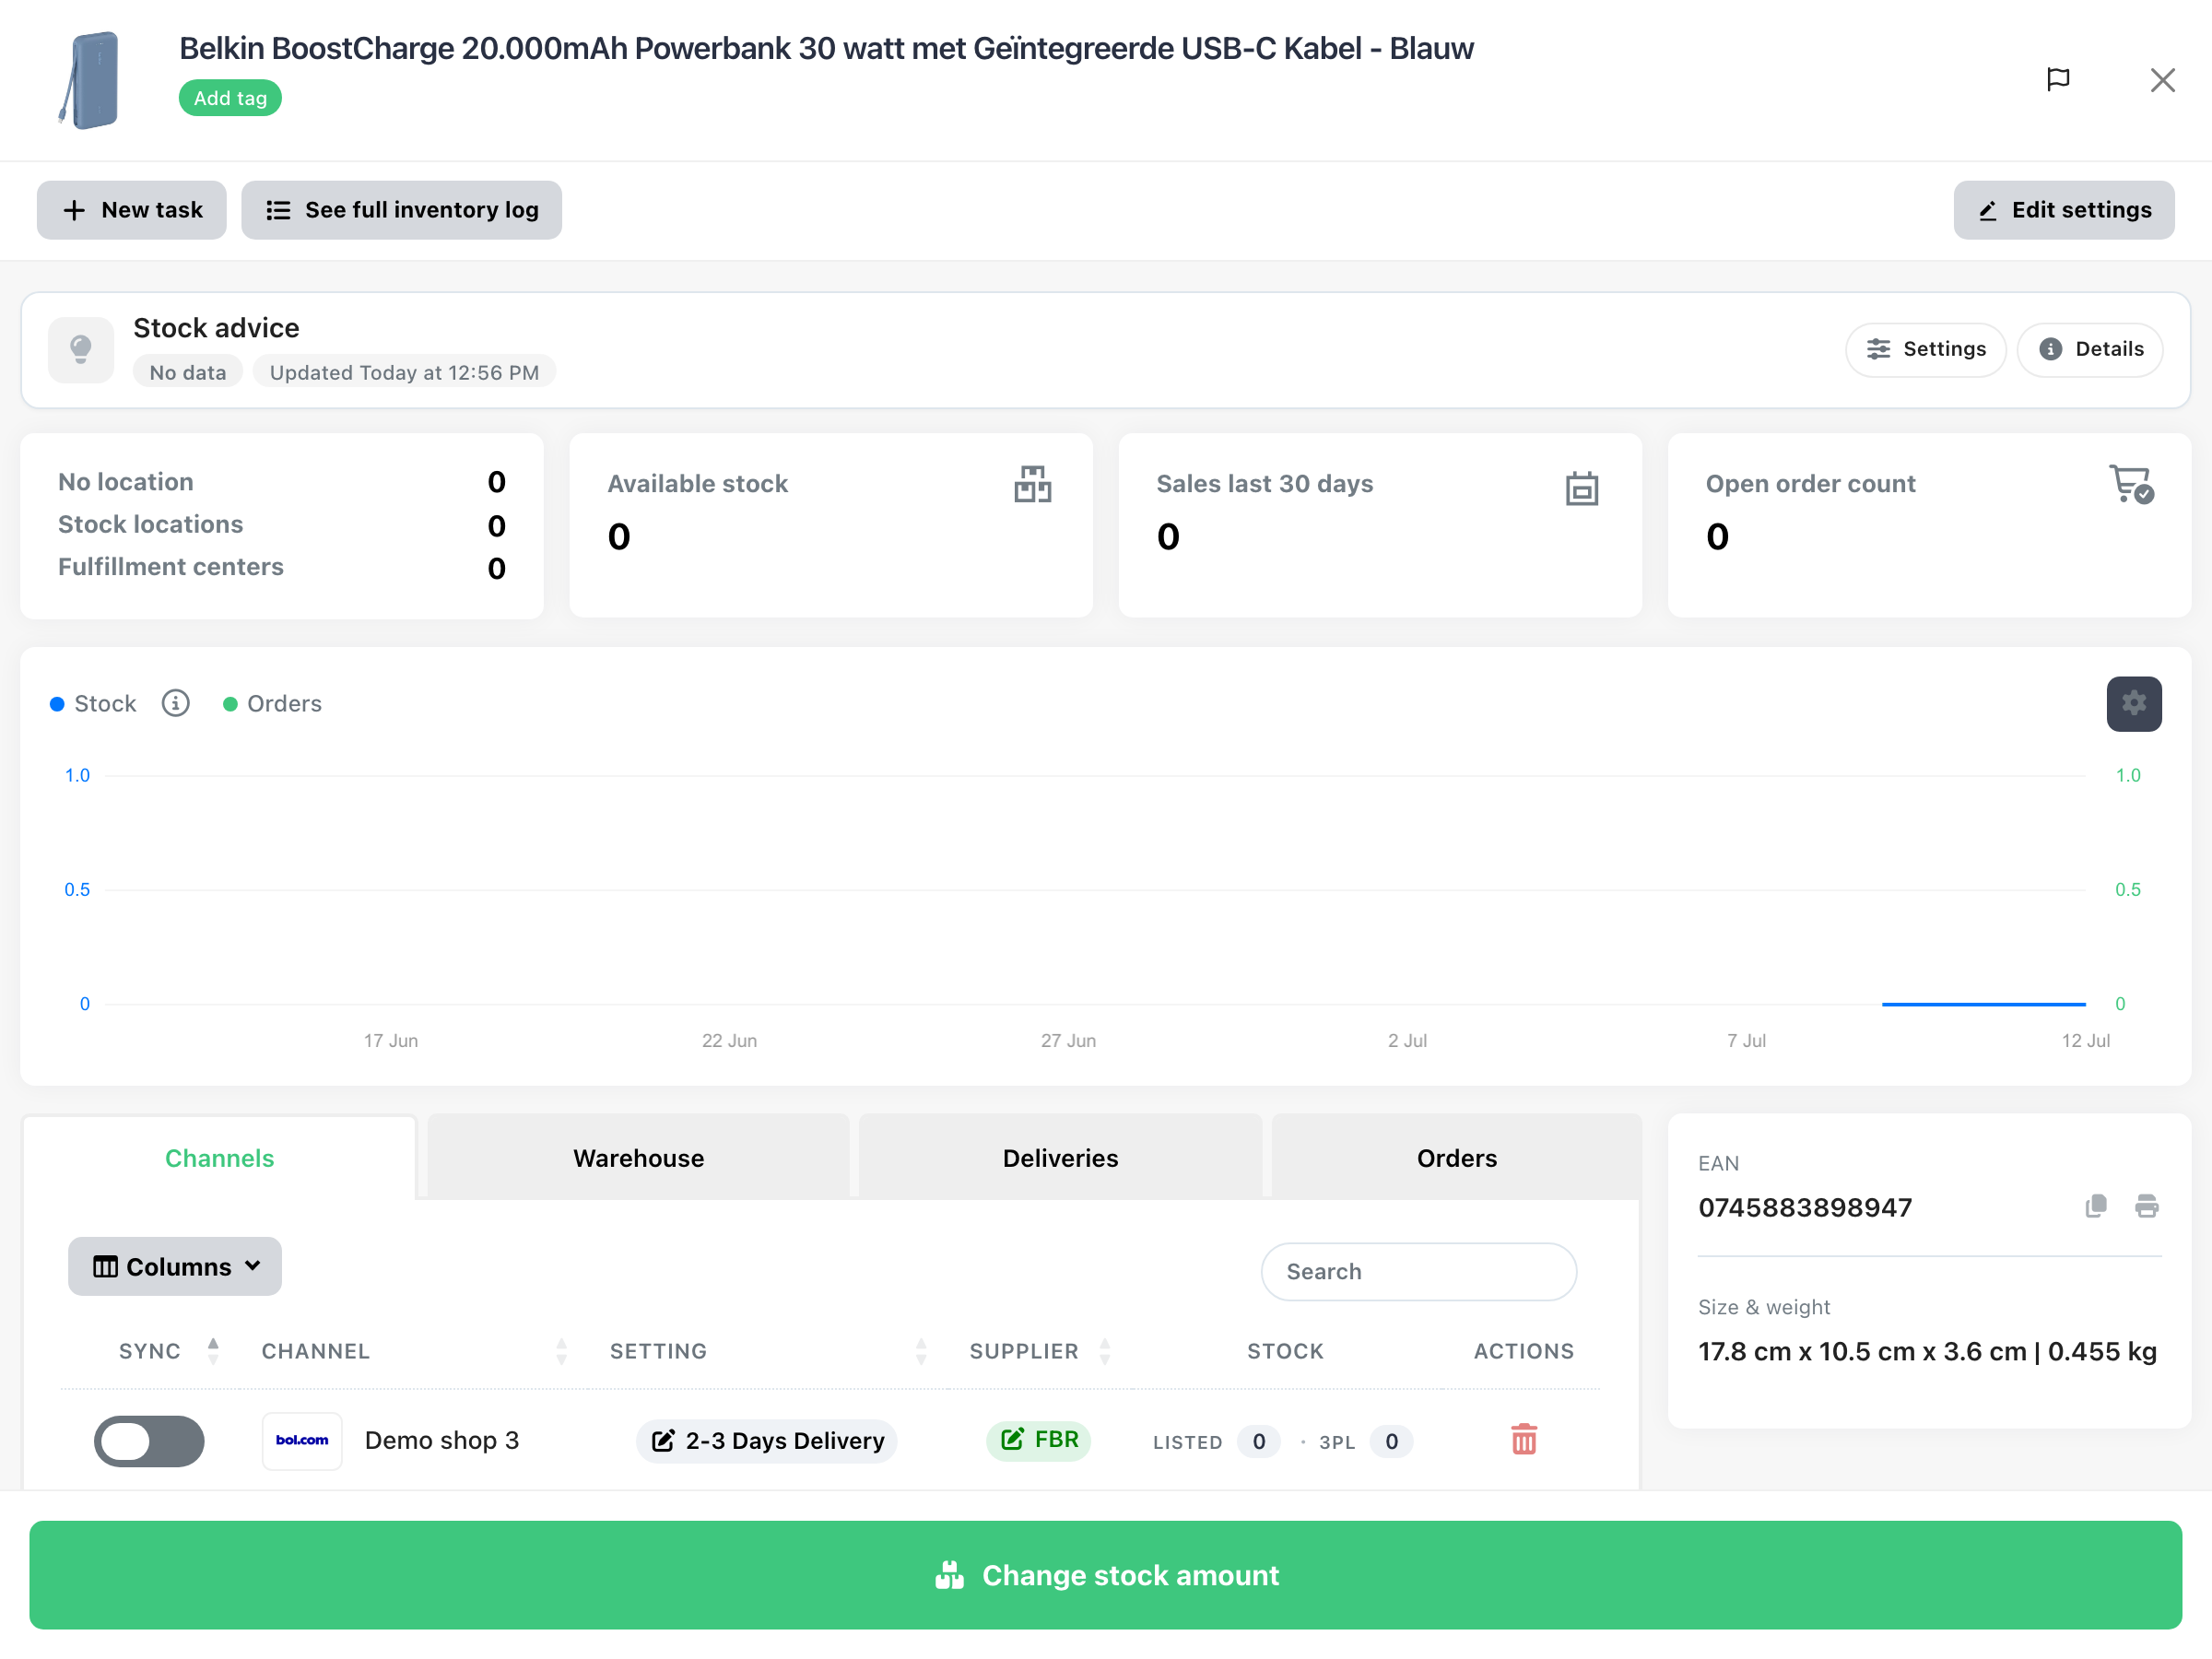Open See full inventory log
The height and width of the screenshot is (1659, 2212).
click(x=401, y=210)
